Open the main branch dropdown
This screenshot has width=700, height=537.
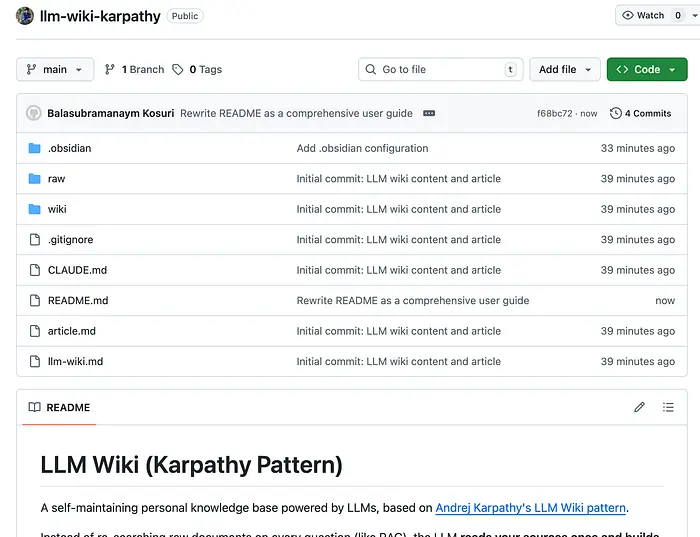[55, 69]
